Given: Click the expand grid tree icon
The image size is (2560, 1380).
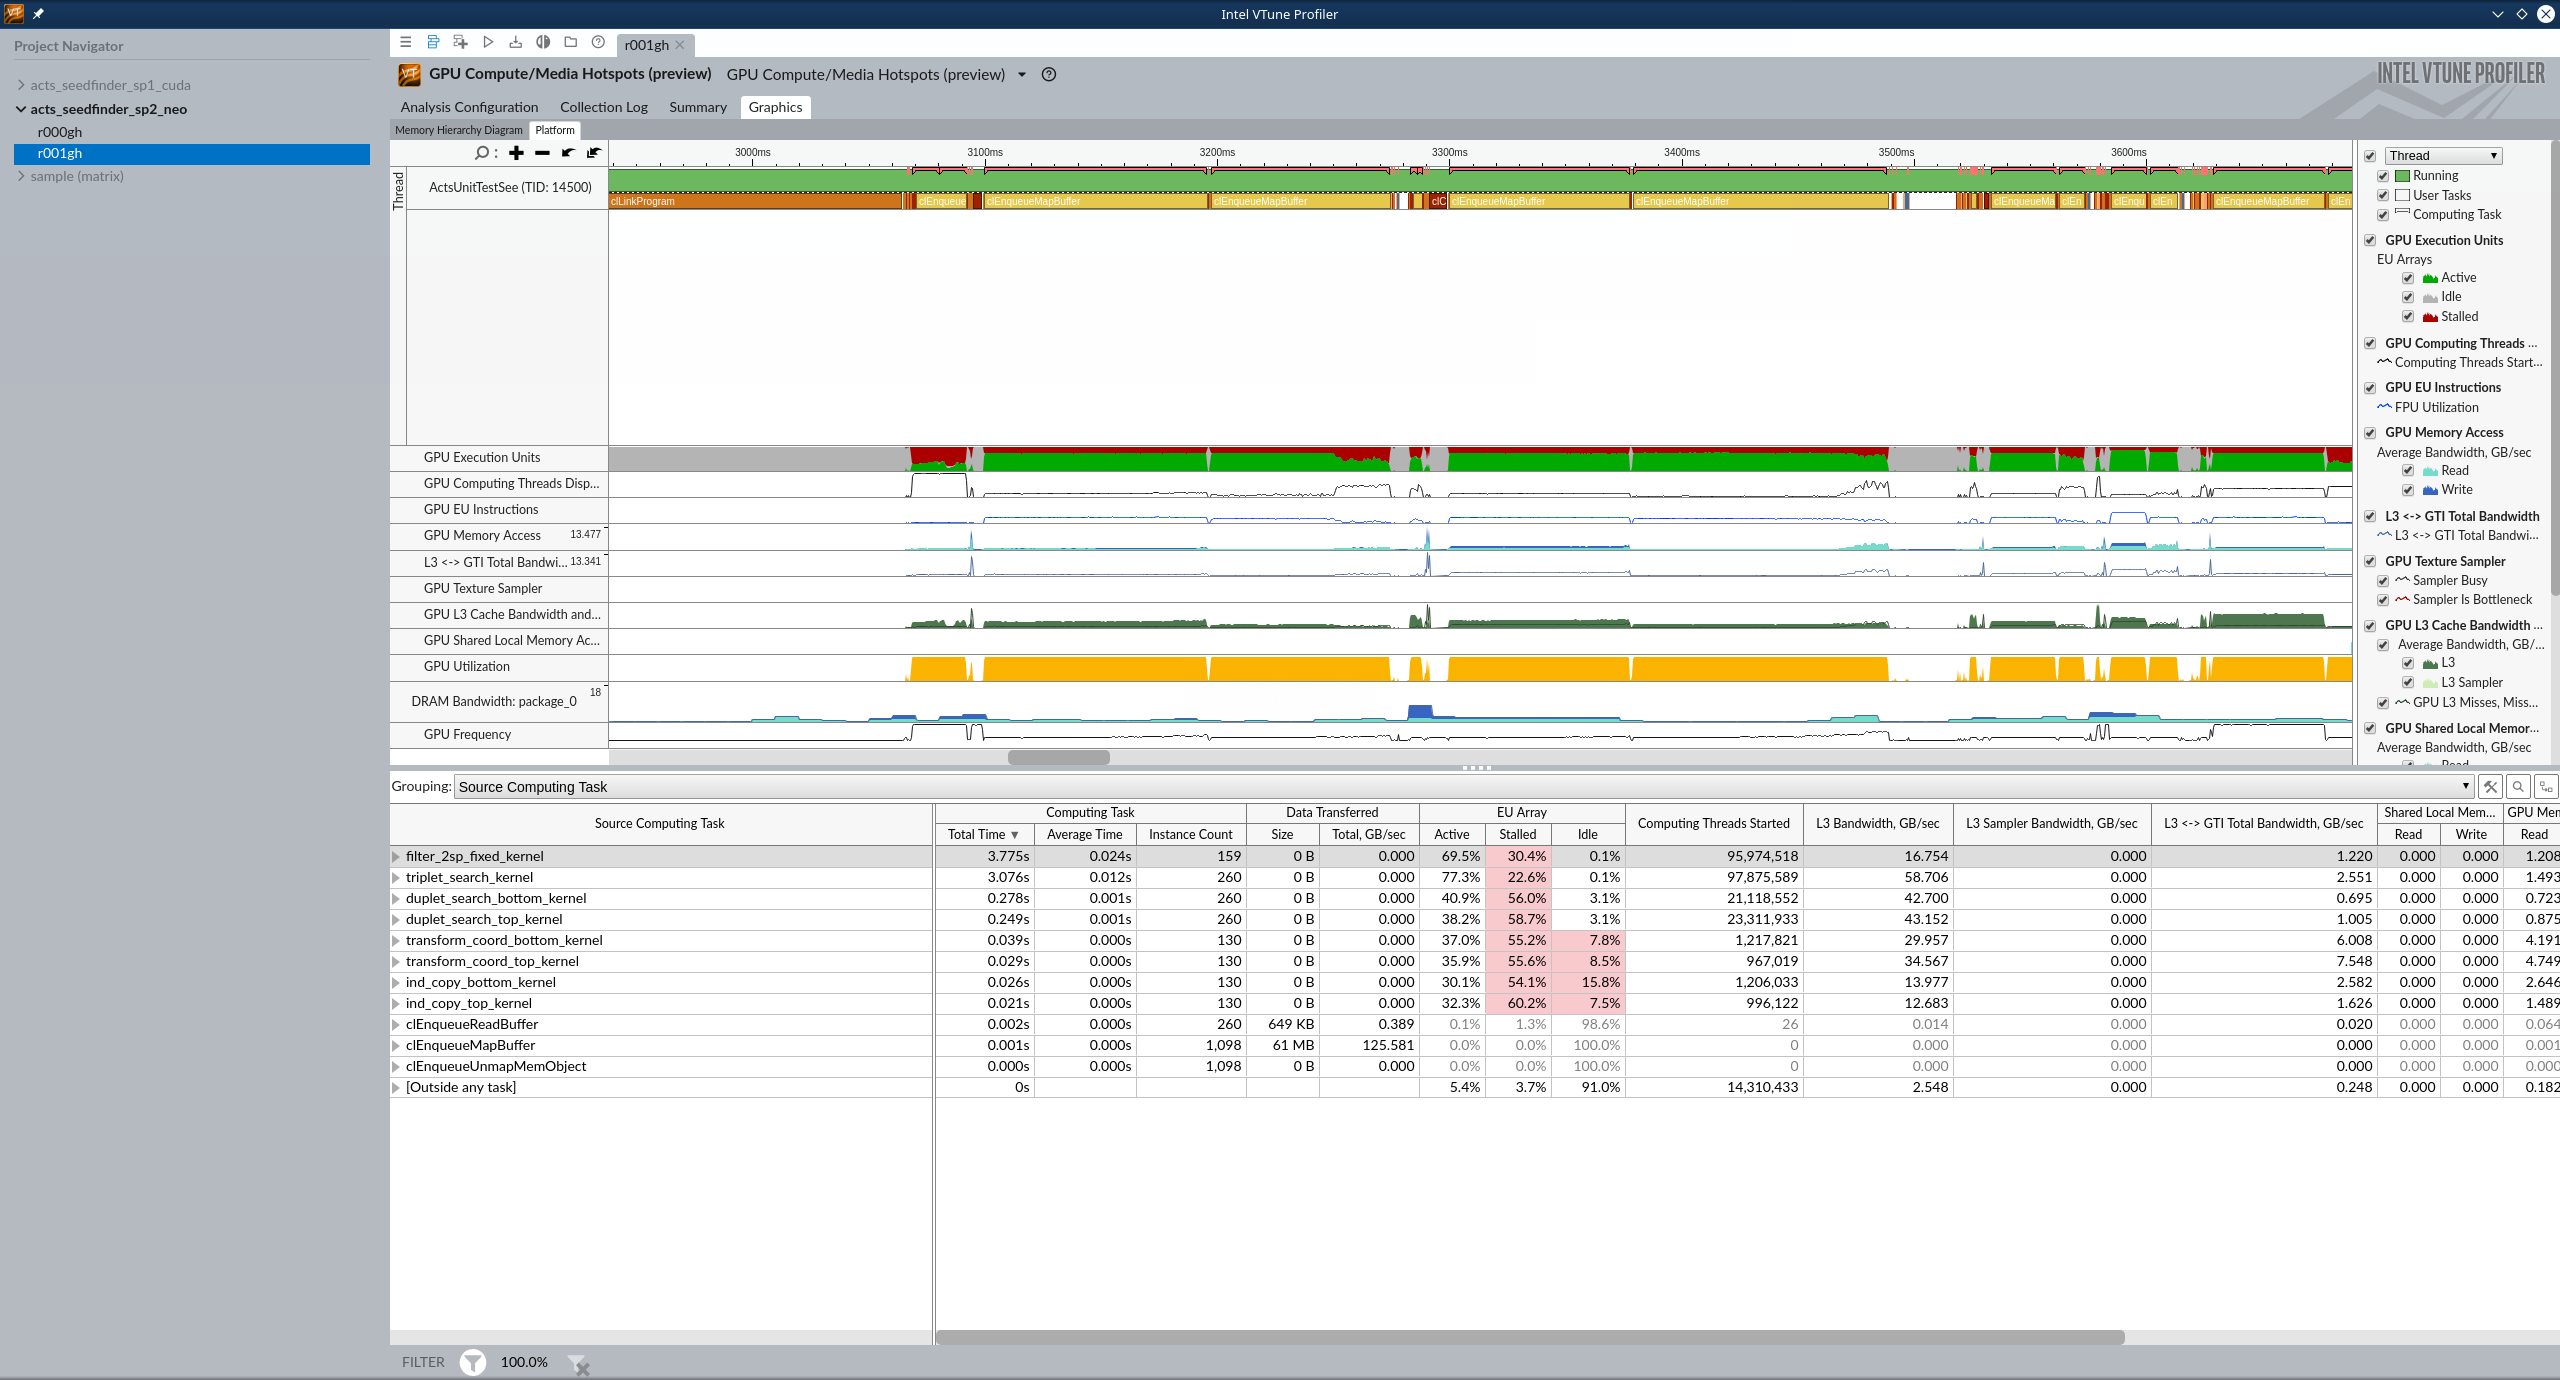Looking at the screenshot, I should (x=2546, y=787).
